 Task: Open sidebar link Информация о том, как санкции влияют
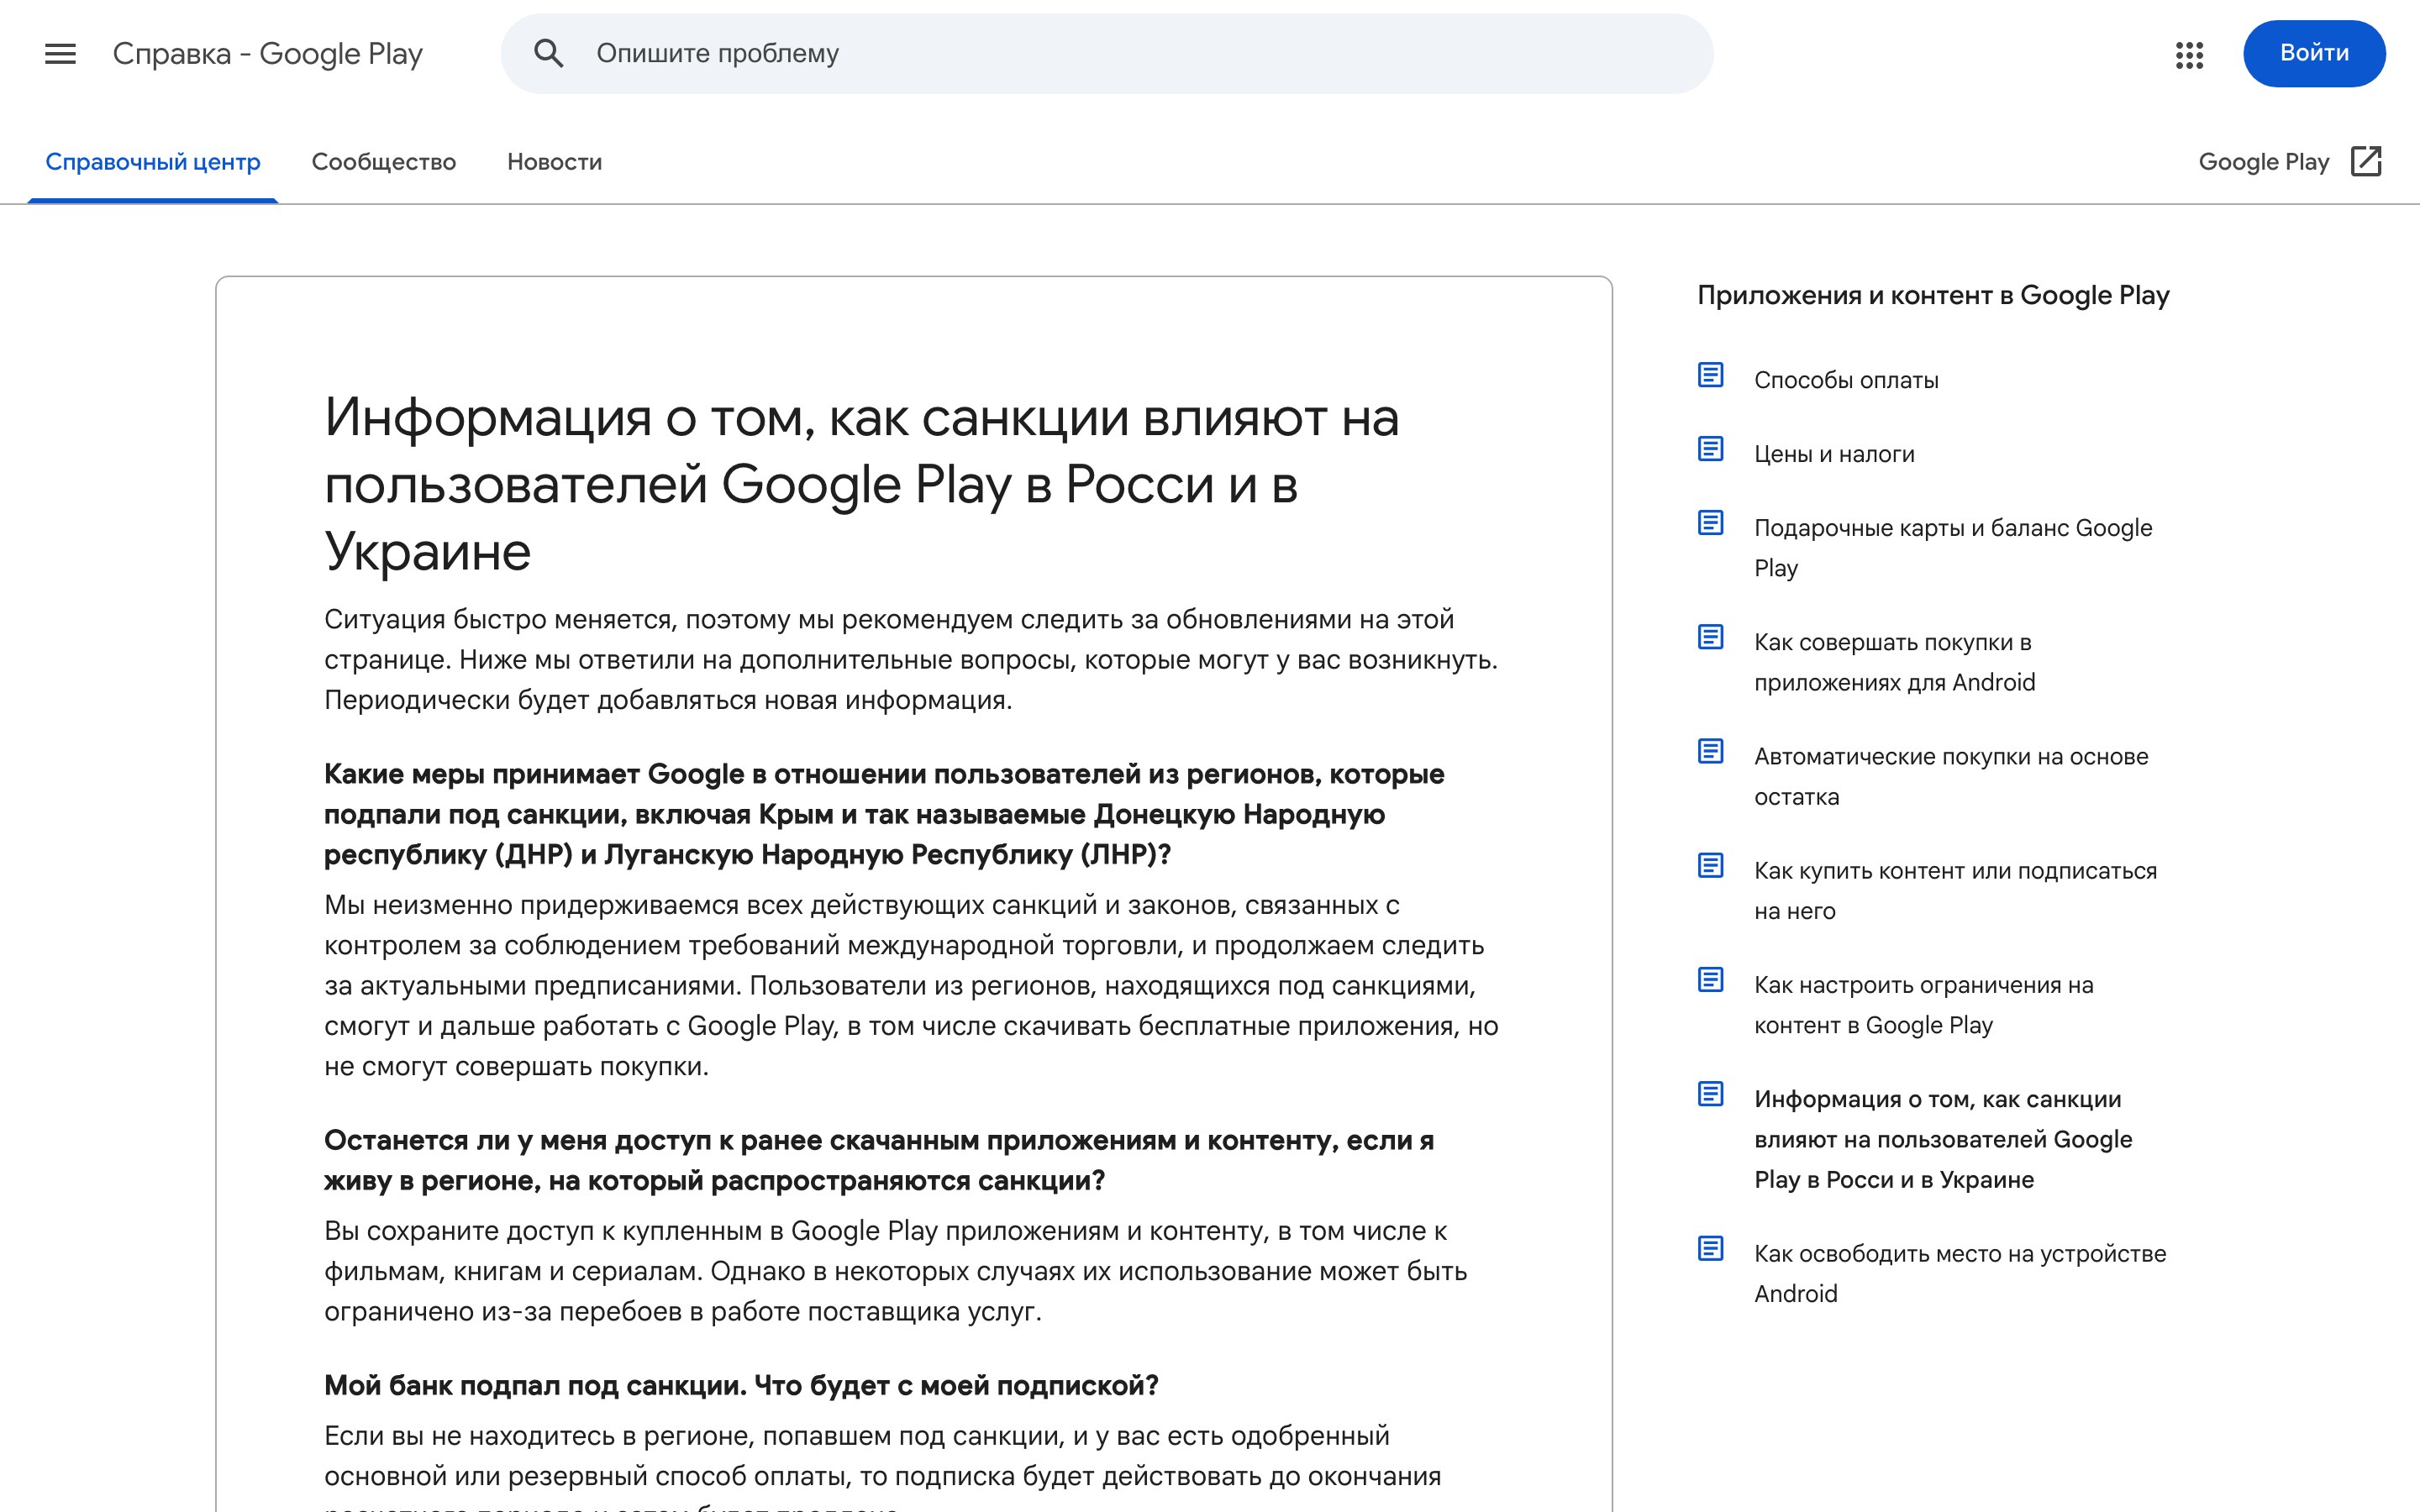coord(1943,1139)
